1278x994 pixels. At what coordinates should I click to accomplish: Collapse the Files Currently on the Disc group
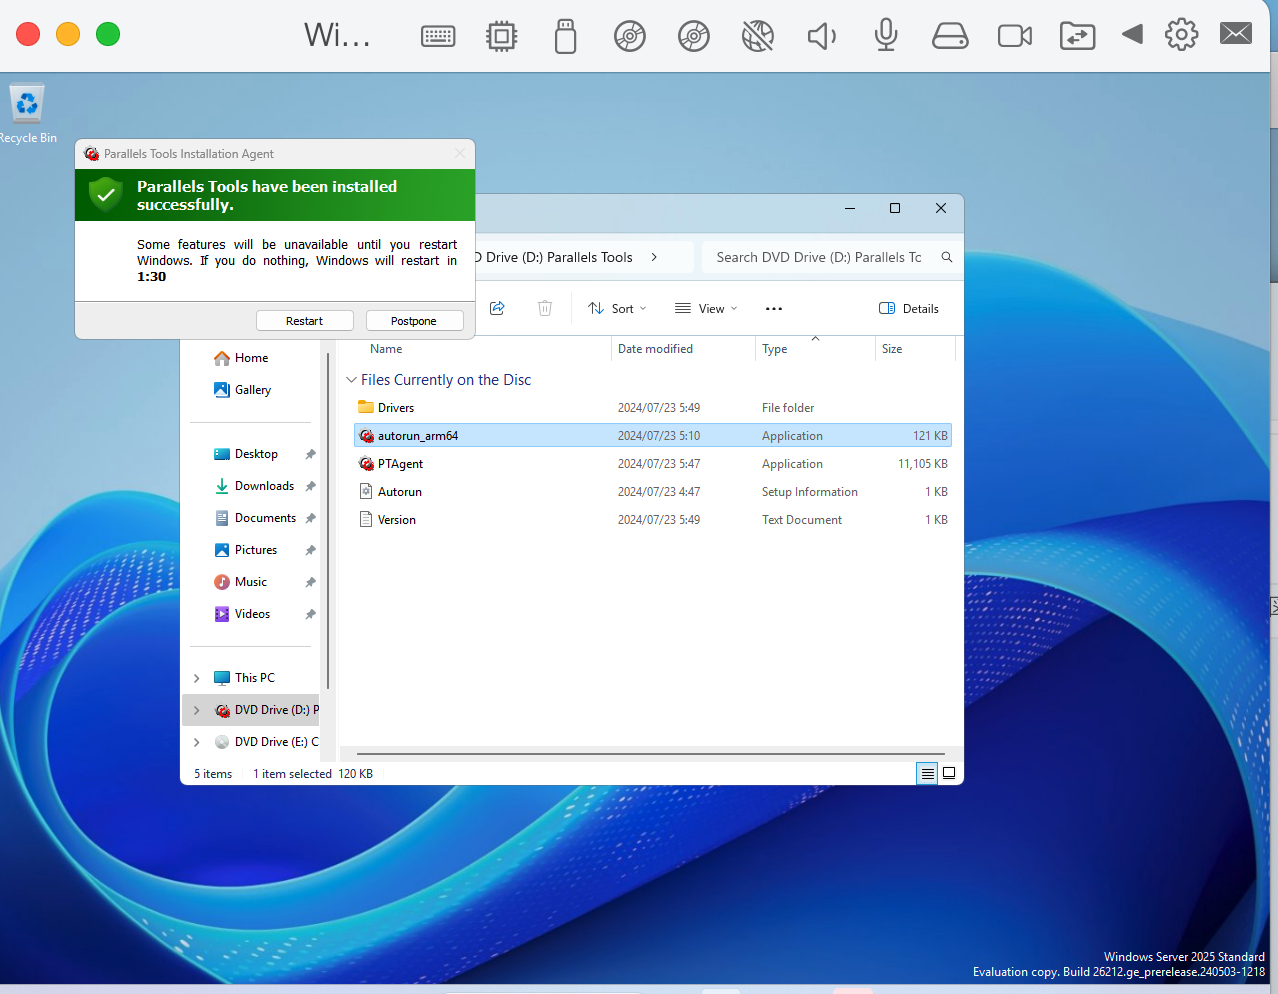351,380
